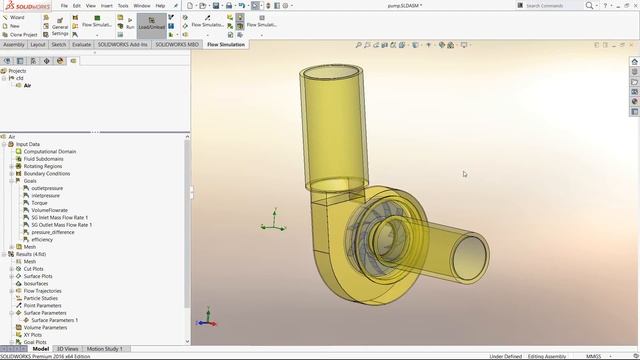Expand the Flow Trajectories node
This screenshot has height=360, width=640.
point(12,291)
